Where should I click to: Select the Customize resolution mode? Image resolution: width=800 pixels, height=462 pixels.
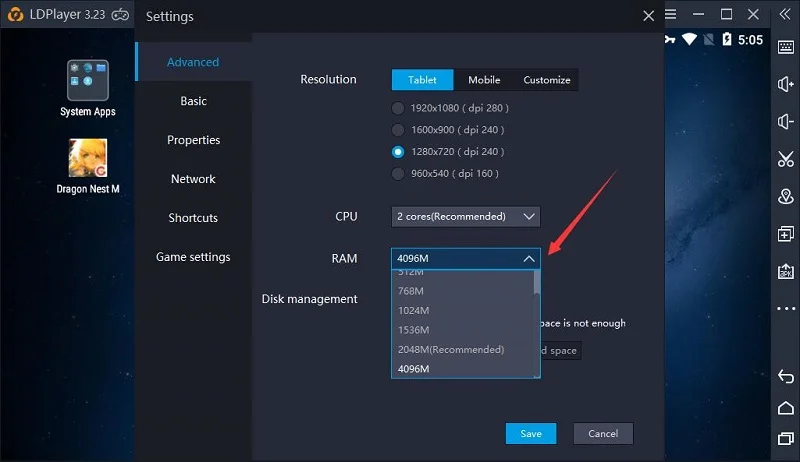pos(547,80)
